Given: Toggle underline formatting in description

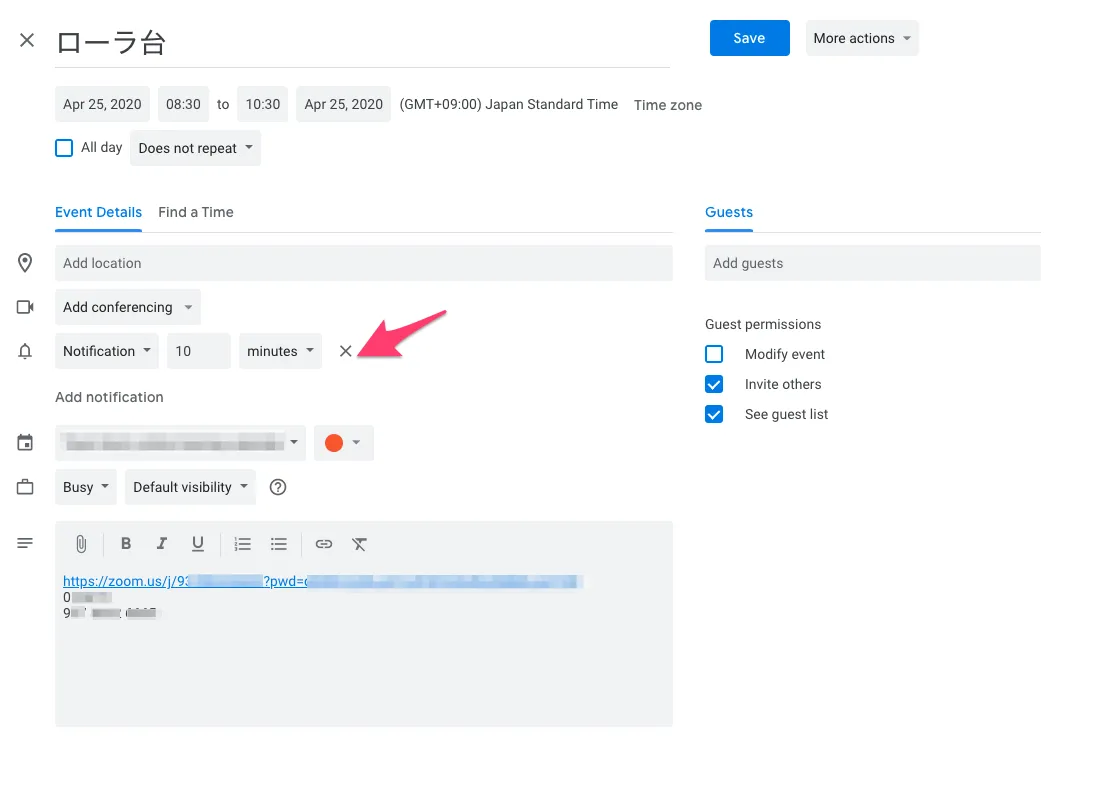Looking at the screenshot, I should (198, 544).
